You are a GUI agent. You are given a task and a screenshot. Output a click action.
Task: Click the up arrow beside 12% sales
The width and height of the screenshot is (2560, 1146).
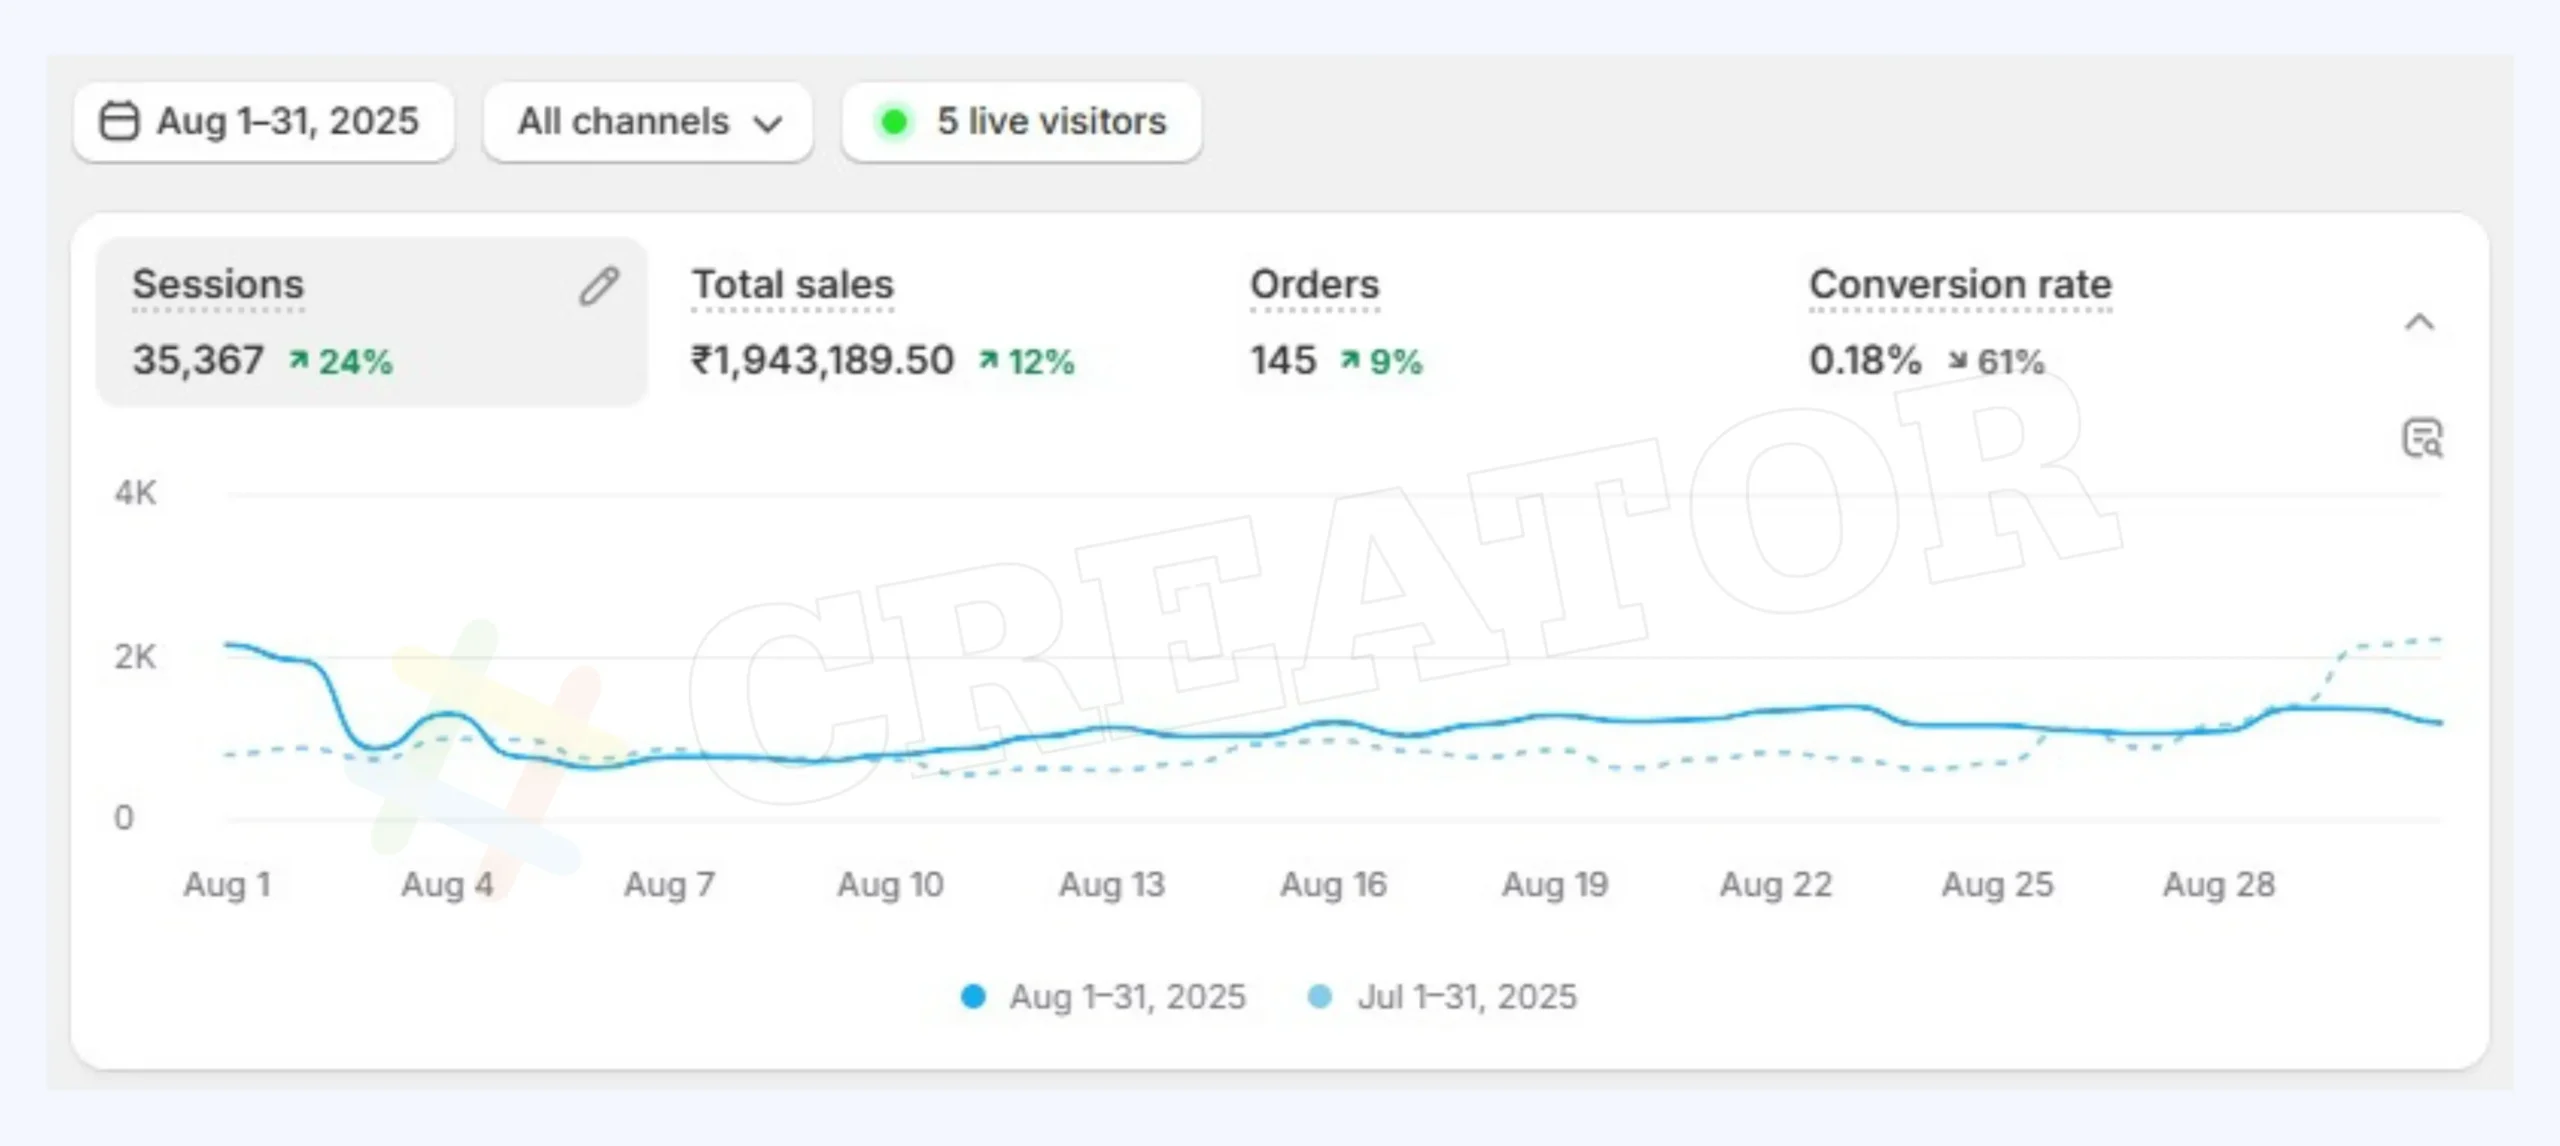pyautogui.click(x=988, y=360)
